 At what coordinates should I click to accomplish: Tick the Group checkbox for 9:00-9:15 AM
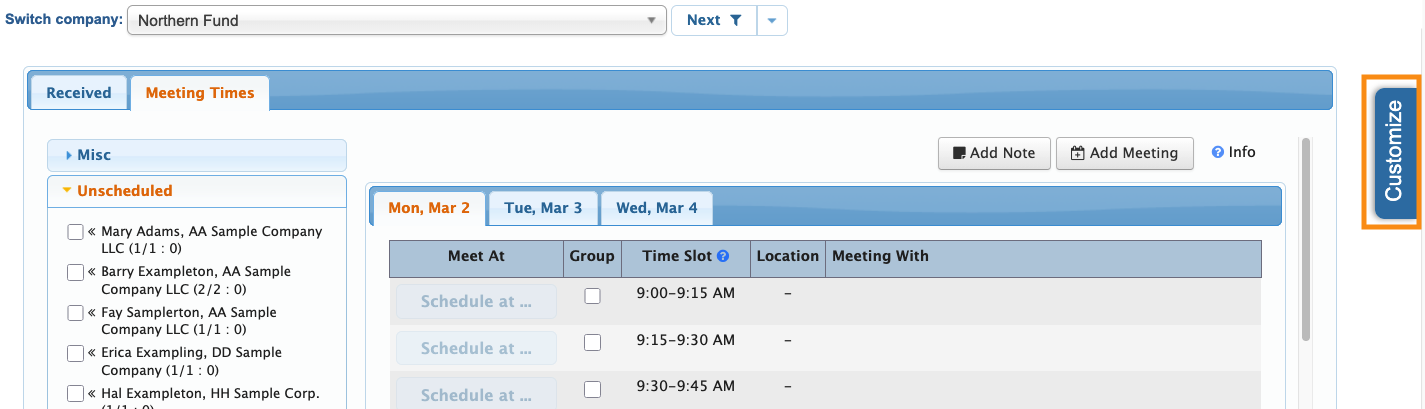tap(592, 295)
